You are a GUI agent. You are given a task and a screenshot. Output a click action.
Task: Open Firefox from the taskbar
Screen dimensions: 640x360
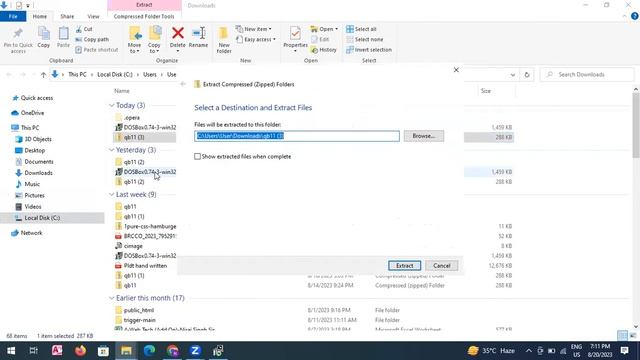(80, 351)
